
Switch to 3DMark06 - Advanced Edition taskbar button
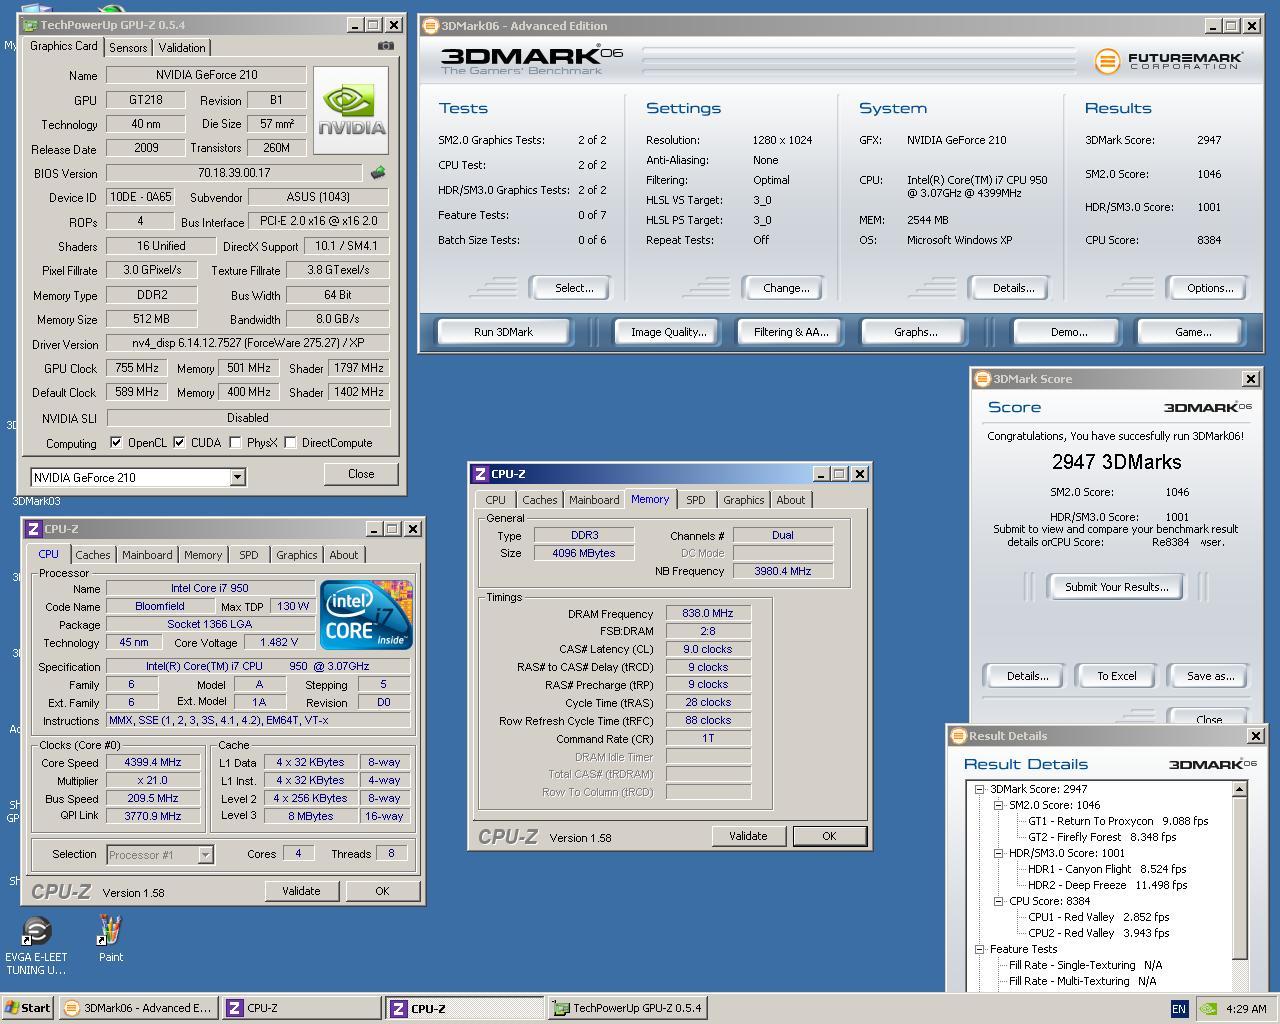pyautogui.click(x=138, y=1008)
